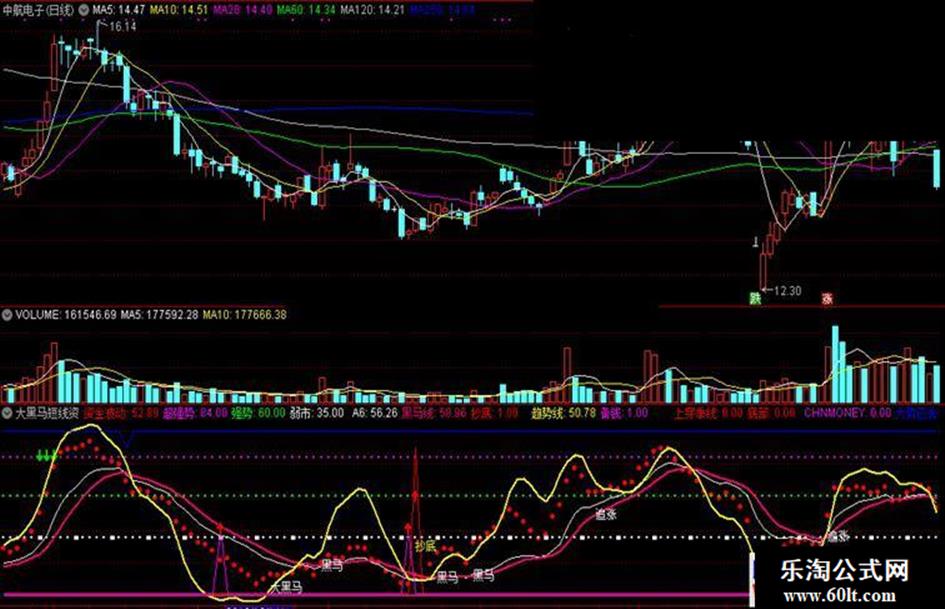Click the volume MA5: 177592.28 label
The height and width of the screenshot is (609, 945).
(159, 315)
